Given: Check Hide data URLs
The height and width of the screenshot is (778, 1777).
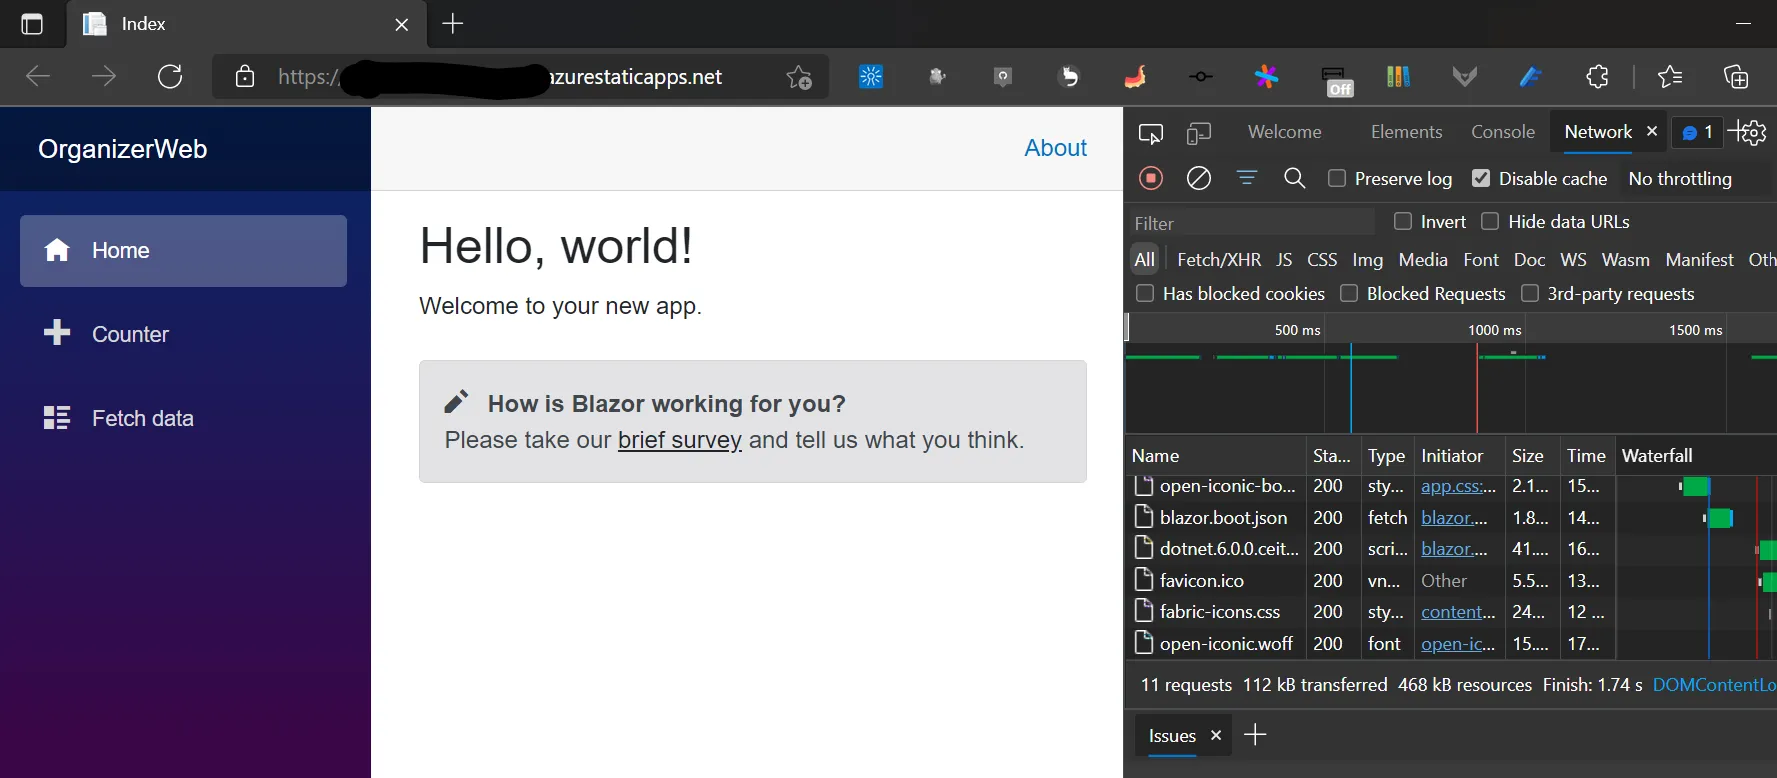Looking at the screenshot, I should point(1490,221).
